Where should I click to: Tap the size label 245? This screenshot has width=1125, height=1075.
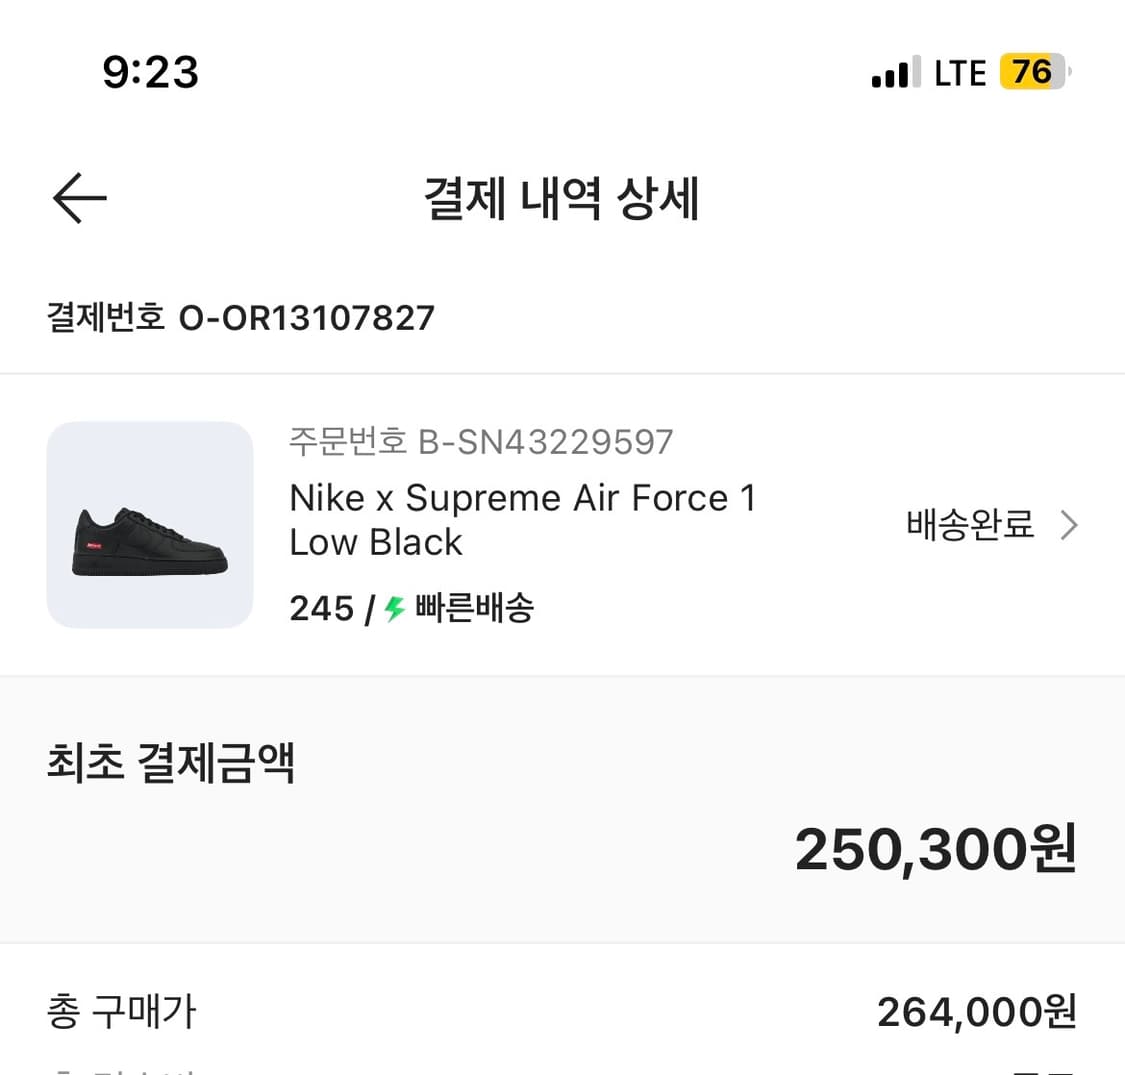pyautogui.click(x=322, y=607)
